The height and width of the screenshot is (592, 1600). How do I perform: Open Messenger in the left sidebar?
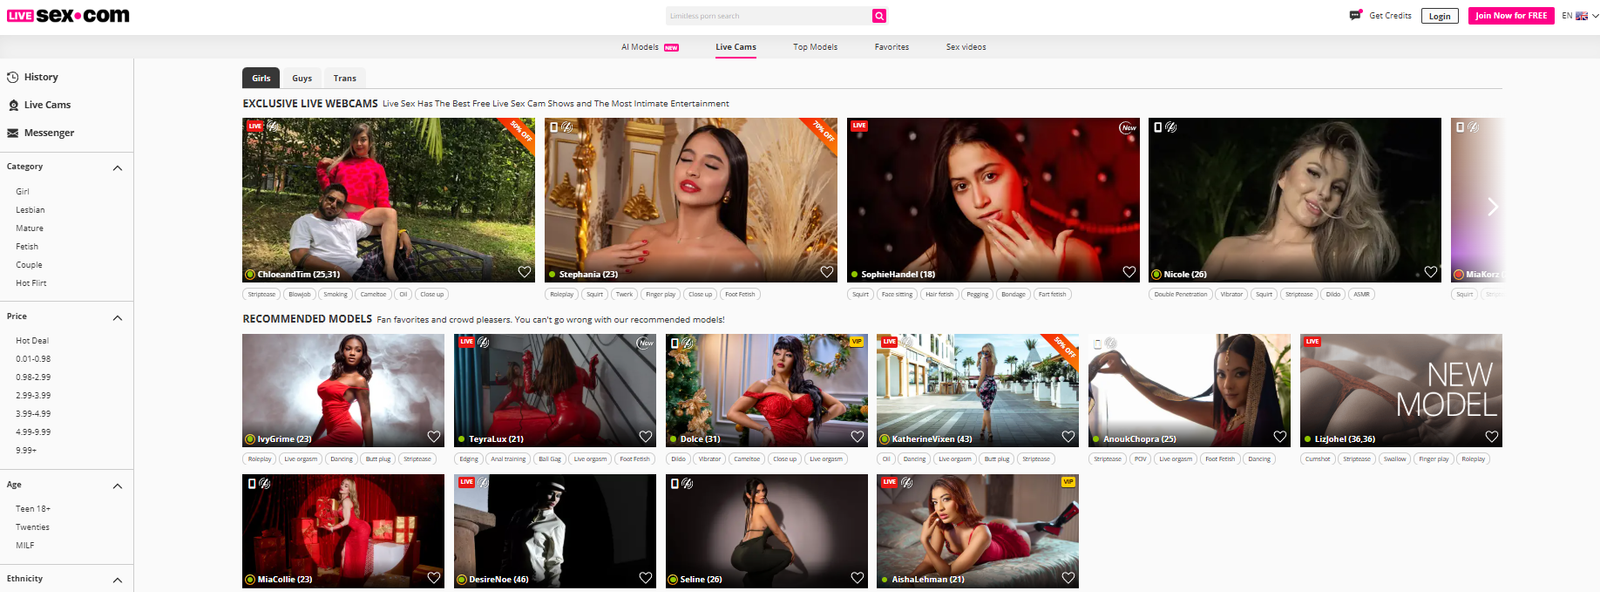48,133
